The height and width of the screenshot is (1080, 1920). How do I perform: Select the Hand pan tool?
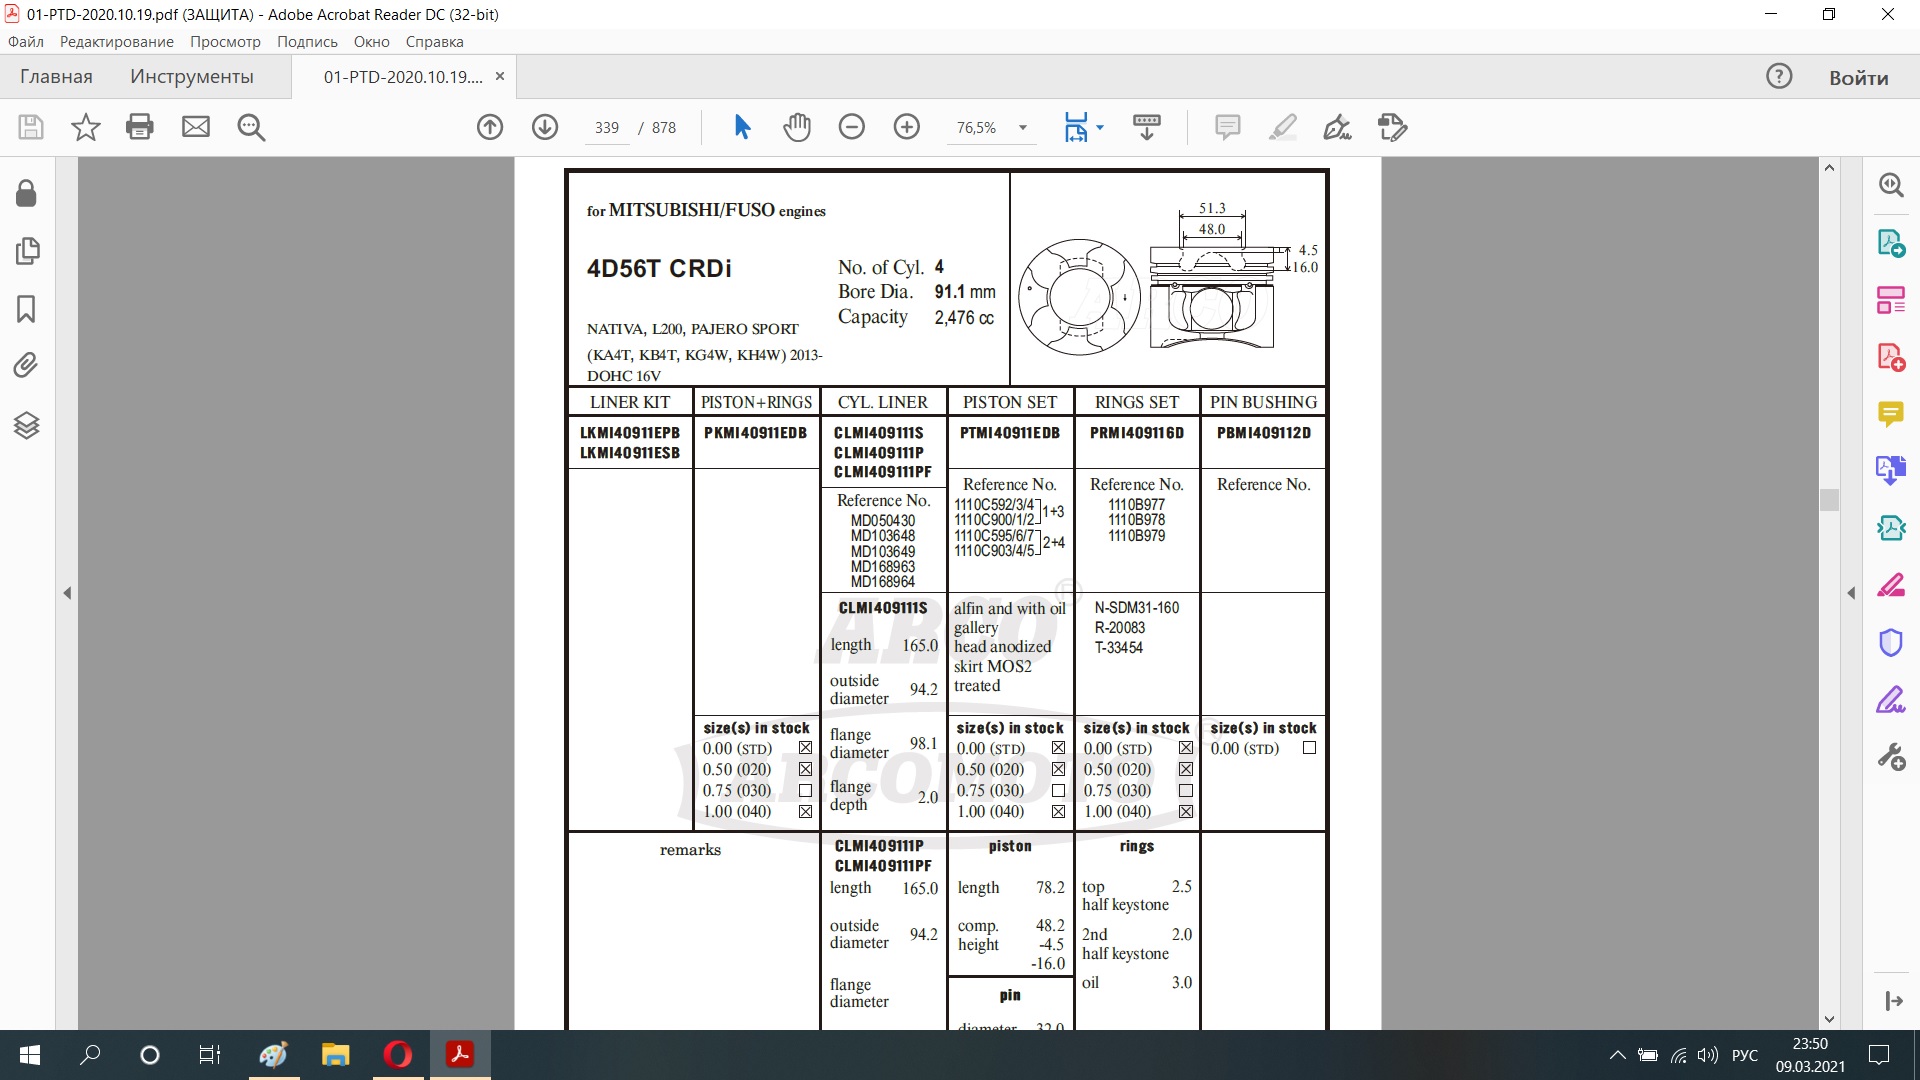796,127
